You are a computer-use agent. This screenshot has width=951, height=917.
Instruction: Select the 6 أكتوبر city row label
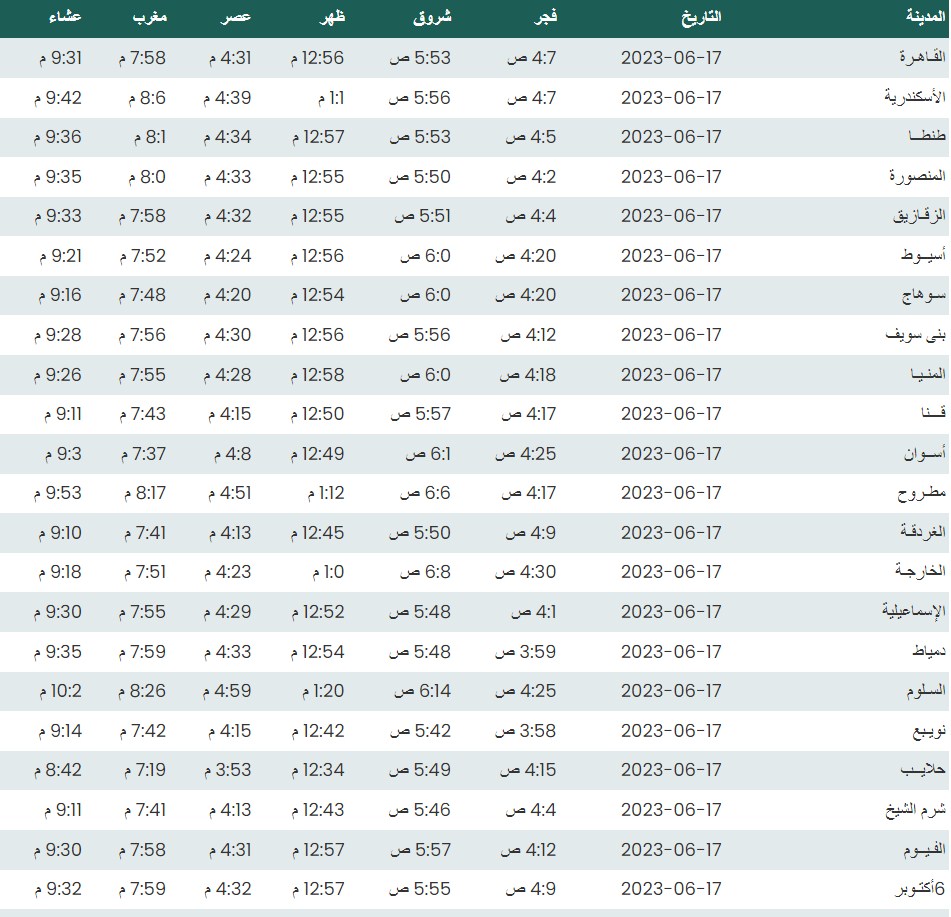pos(912,889)
